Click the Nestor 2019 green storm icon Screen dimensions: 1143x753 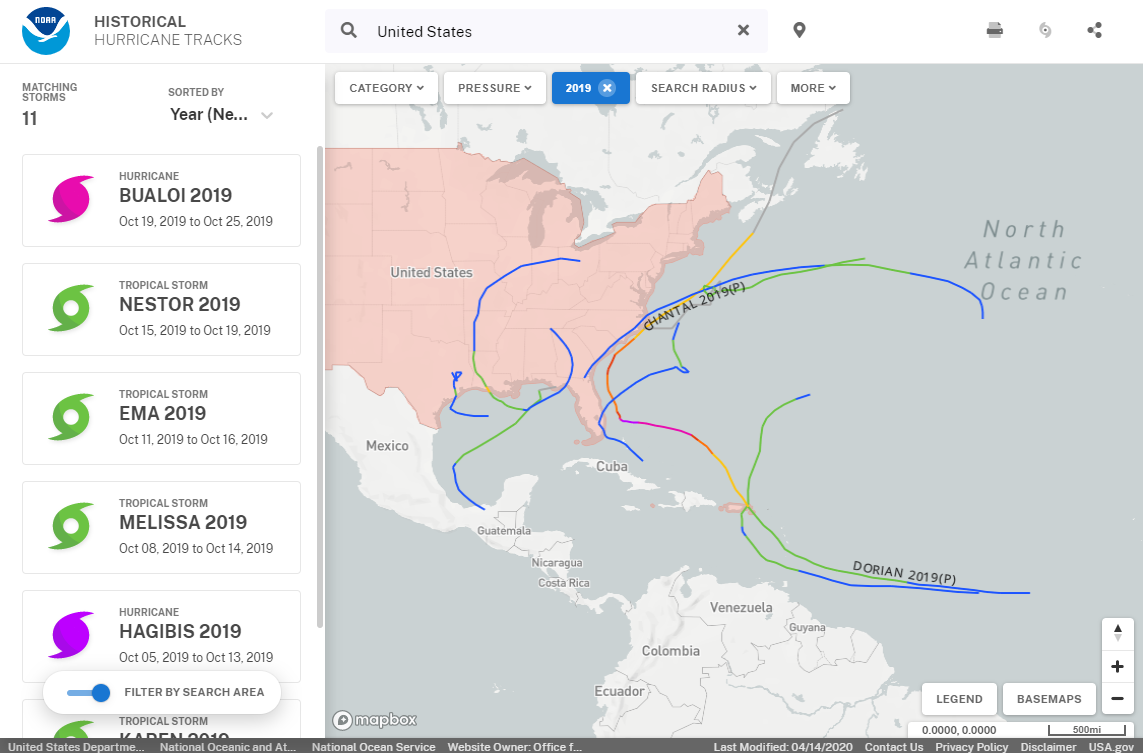point(71,308)
